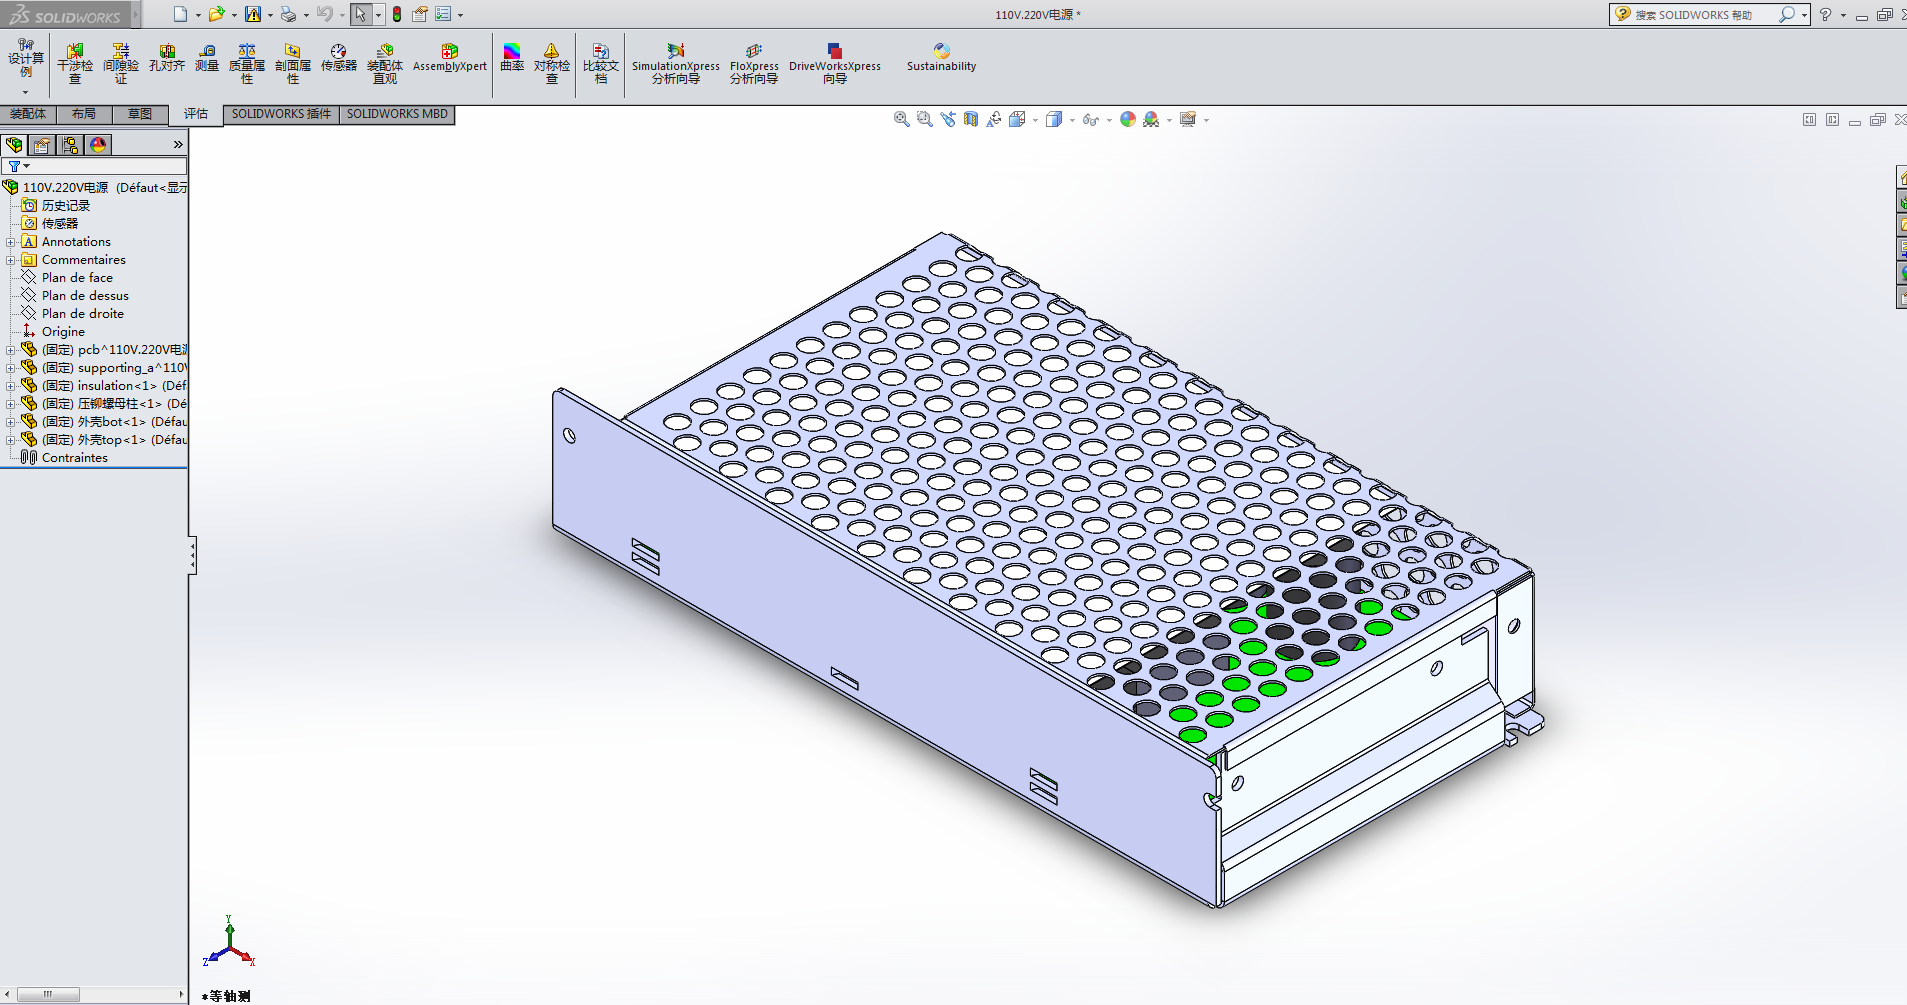Viewport: 1907px width, 1005px height.
Task: Run the 干涉检查 interference detection tool
Action: coord(75,62)
